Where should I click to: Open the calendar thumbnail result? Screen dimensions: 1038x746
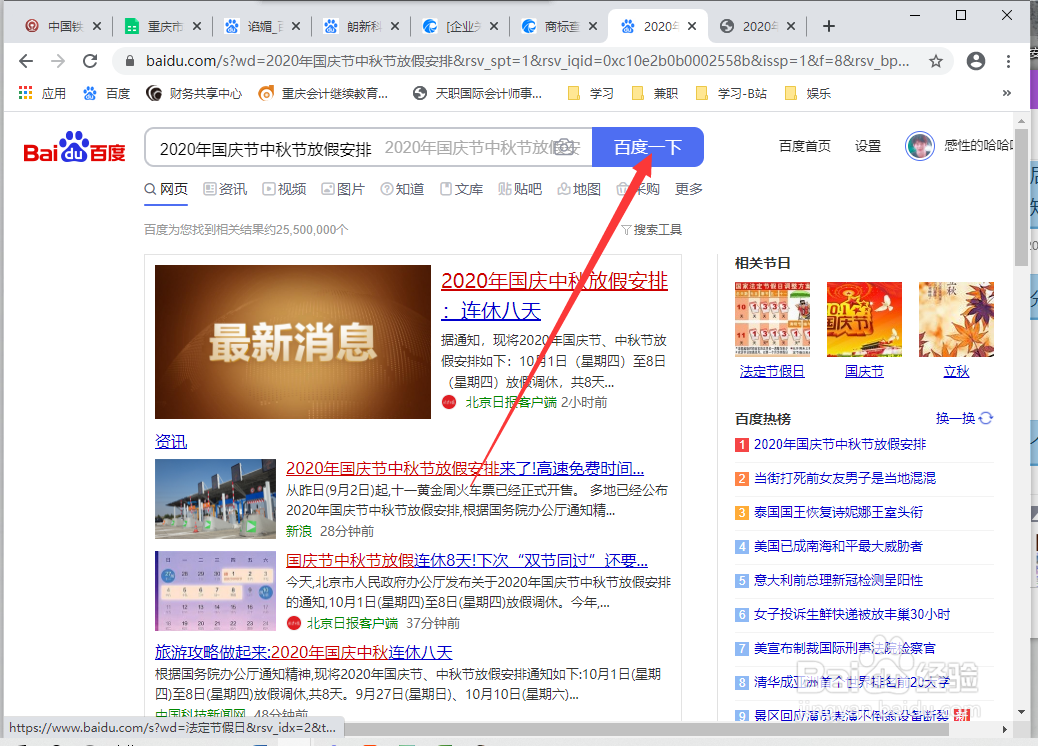(x=215, y=591)
